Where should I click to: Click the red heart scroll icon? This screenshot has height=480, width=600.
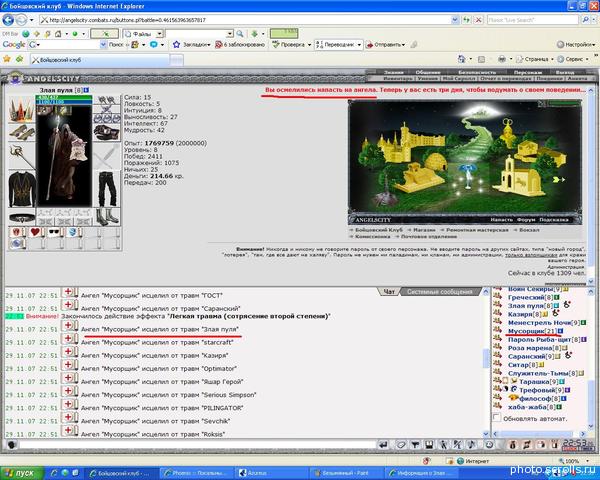[36, 232]
